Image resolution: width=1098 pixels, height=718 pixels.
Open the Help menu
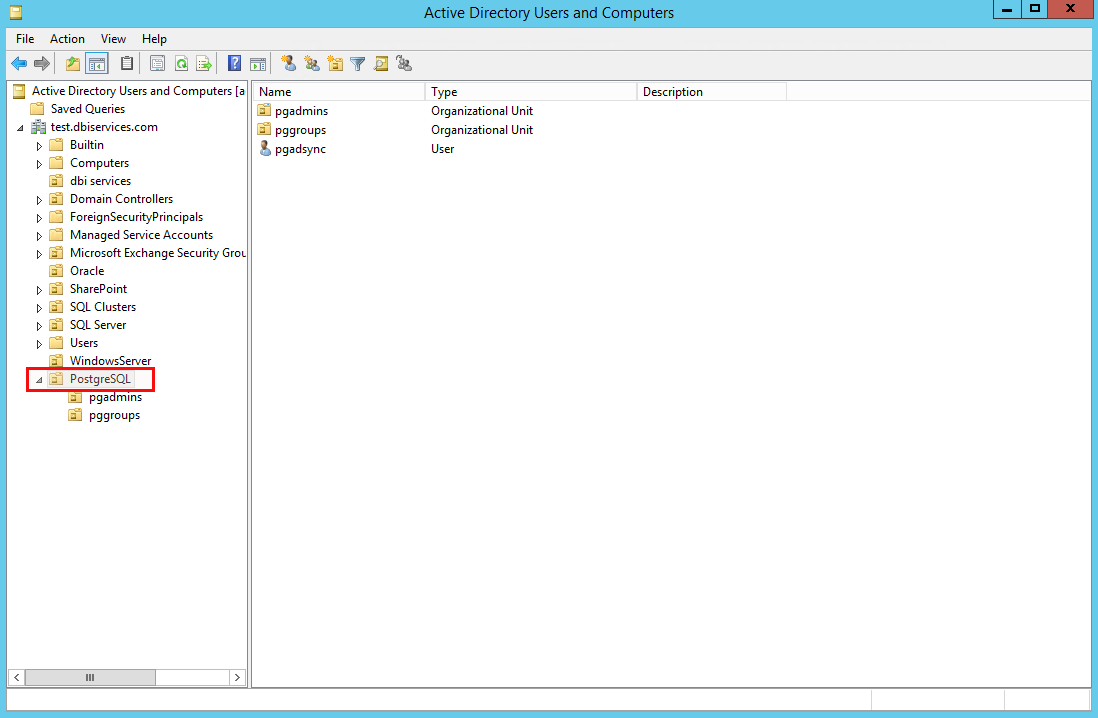click(154, 39)
